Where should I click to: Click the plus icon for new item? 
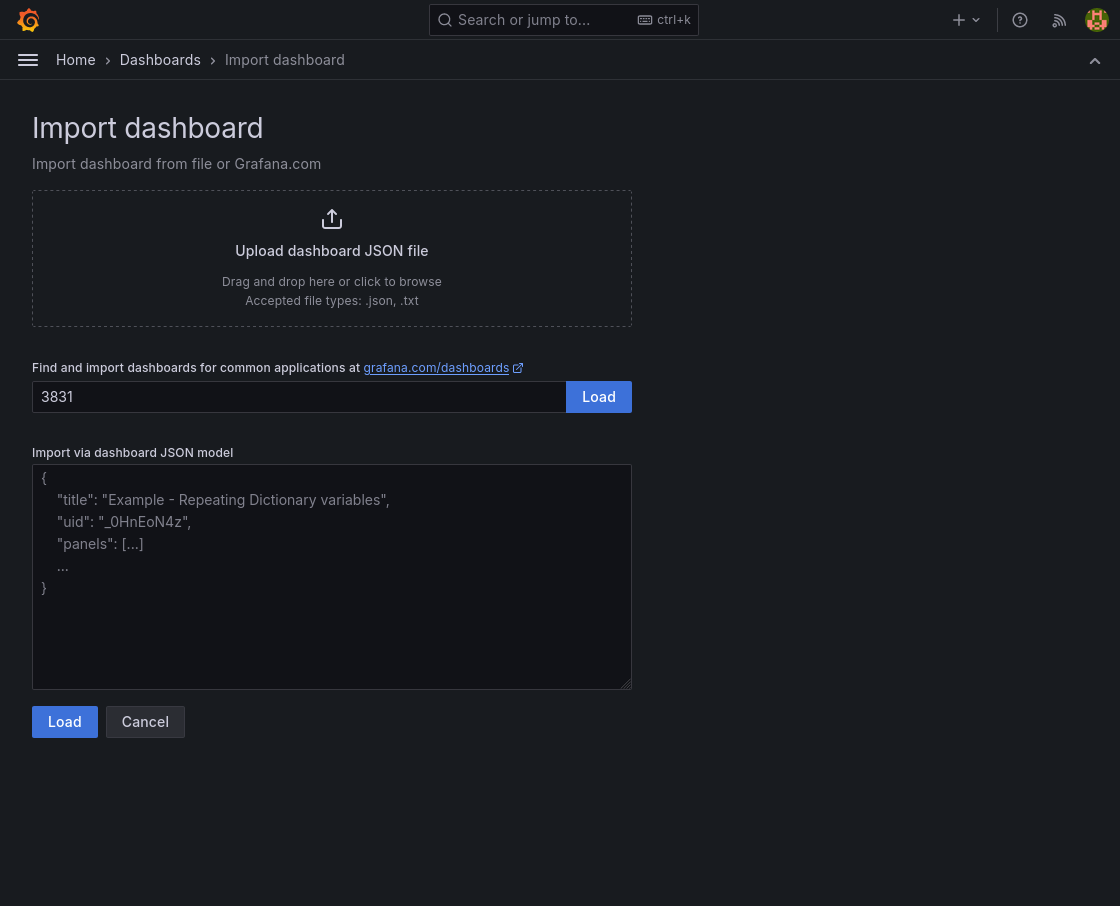pos(958,20)
